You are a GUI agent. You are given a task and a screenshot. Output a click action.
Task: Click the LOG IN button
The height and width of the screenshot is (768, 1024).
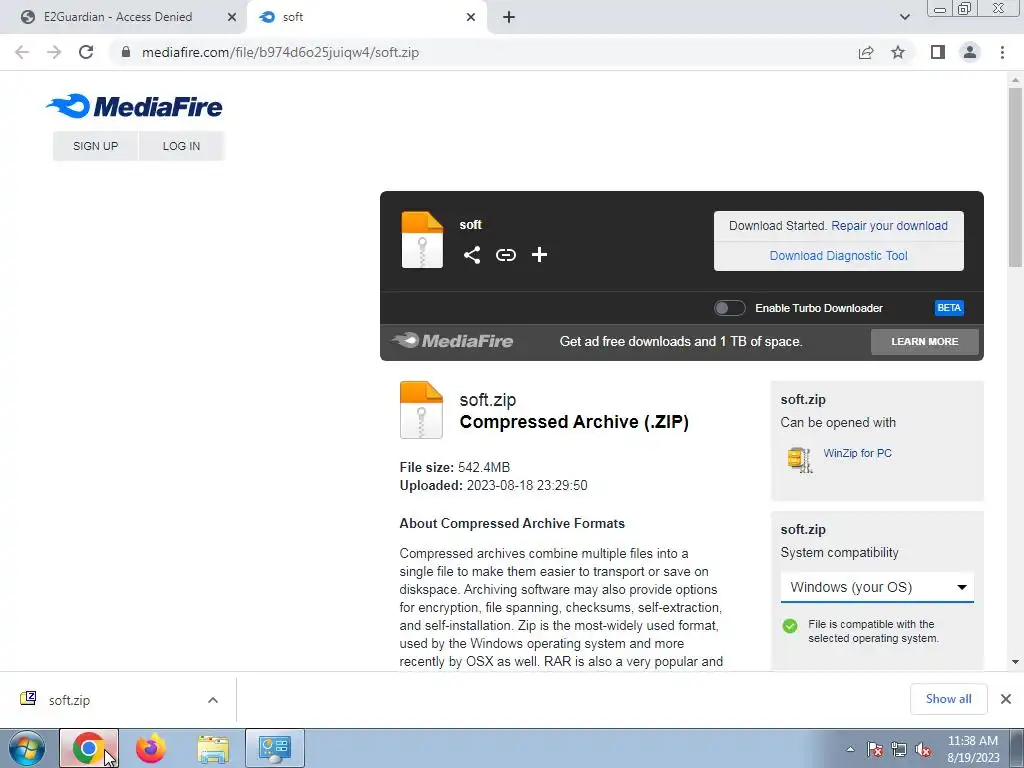click(182, 146)
